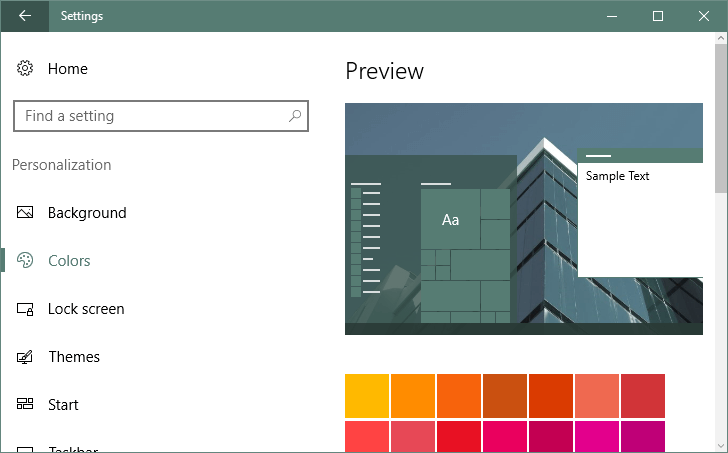Select the Background picture icon

click(x=25, y=213)
